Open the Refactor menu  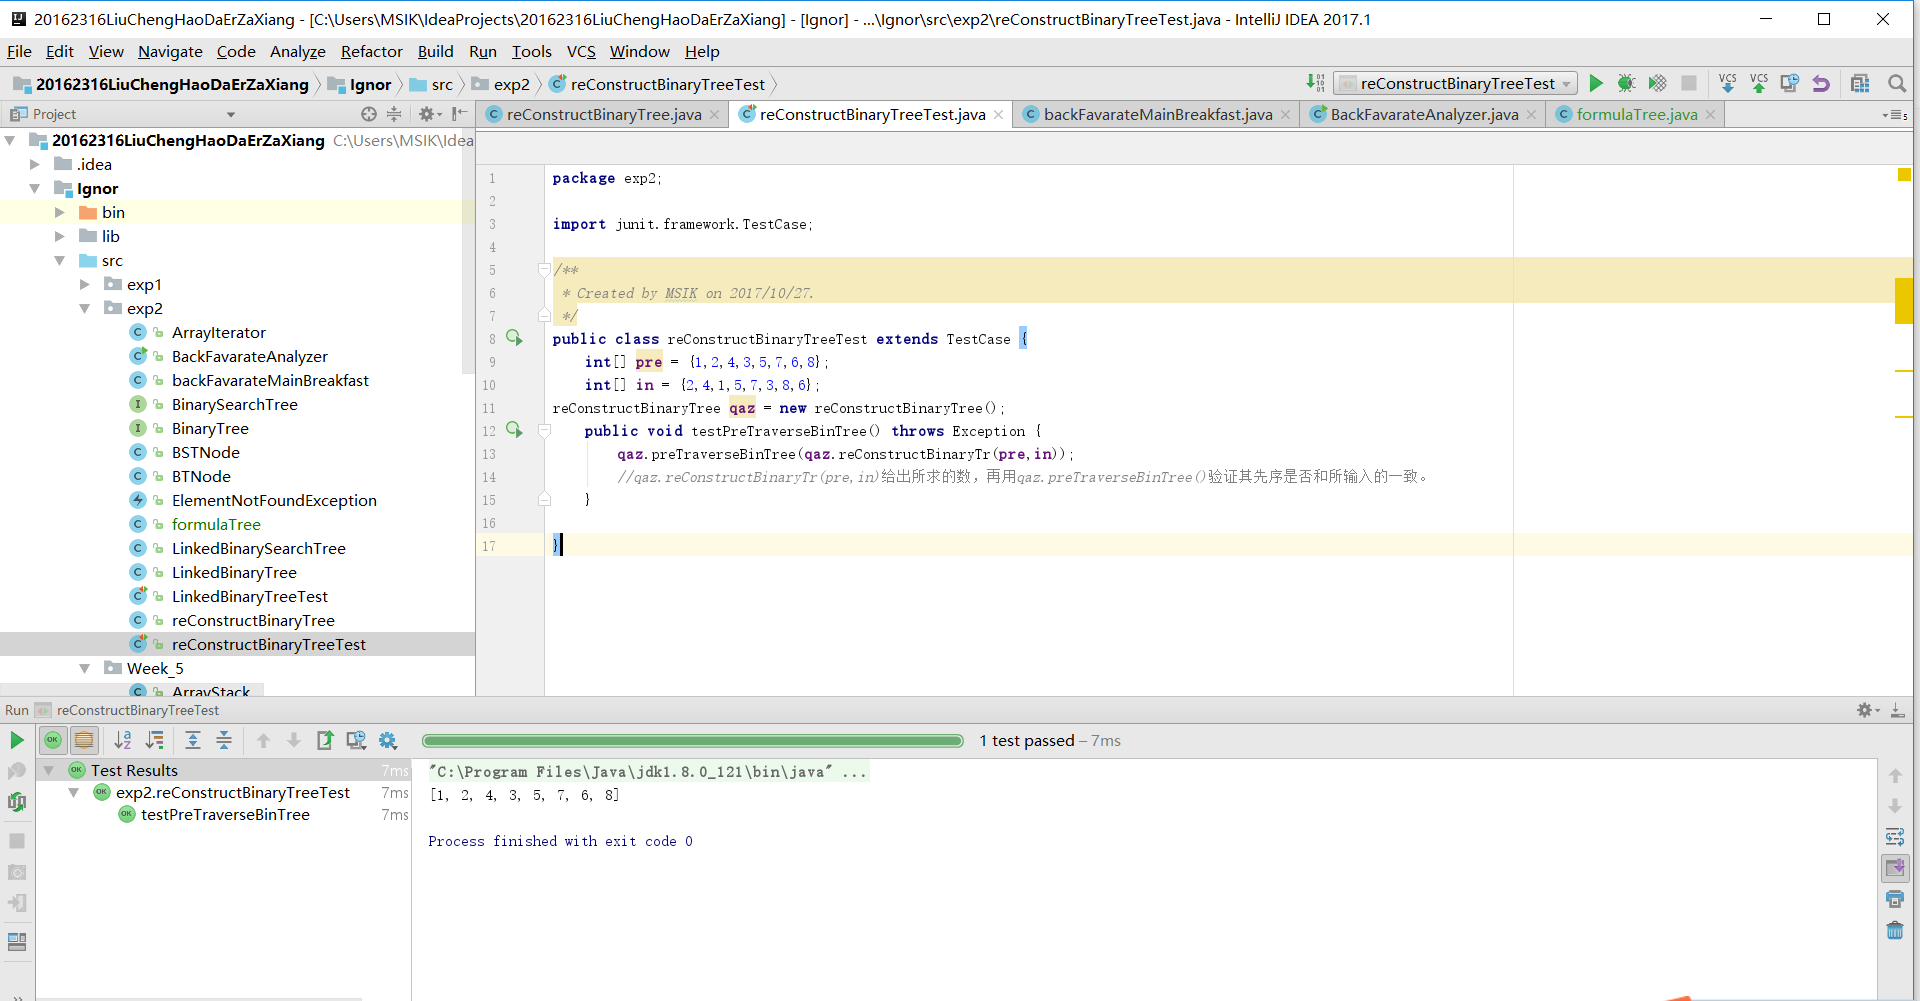pos(371,51)
